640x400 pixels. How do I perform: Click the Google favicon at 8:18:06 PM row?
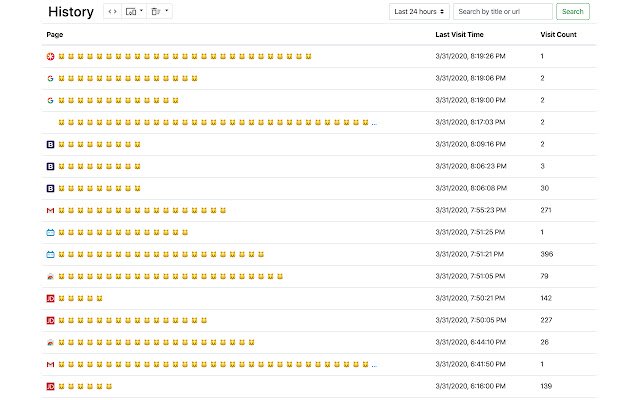50,78
